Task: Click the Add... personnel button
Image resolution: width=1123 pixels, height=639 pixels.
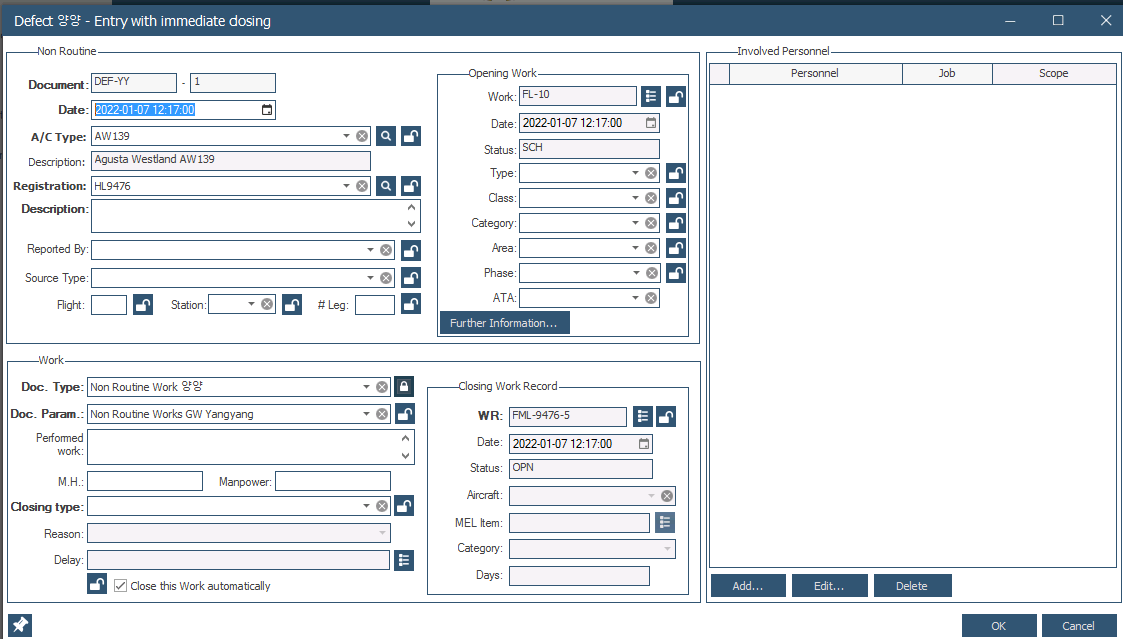Action: pos(748,586)
